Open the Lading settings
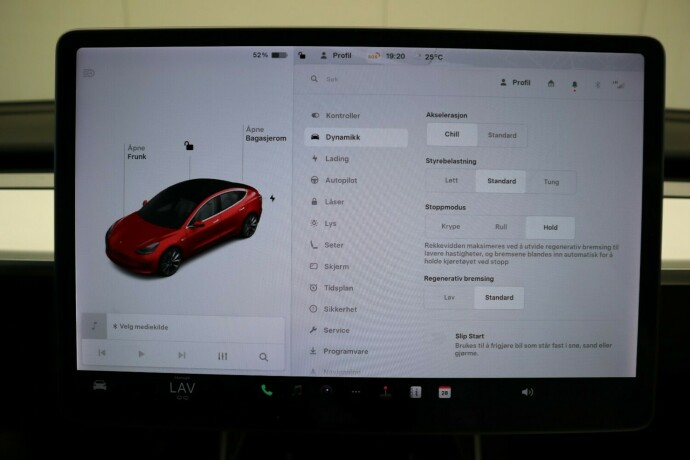The width and height of the screenshot is (690, 460). 330,158
